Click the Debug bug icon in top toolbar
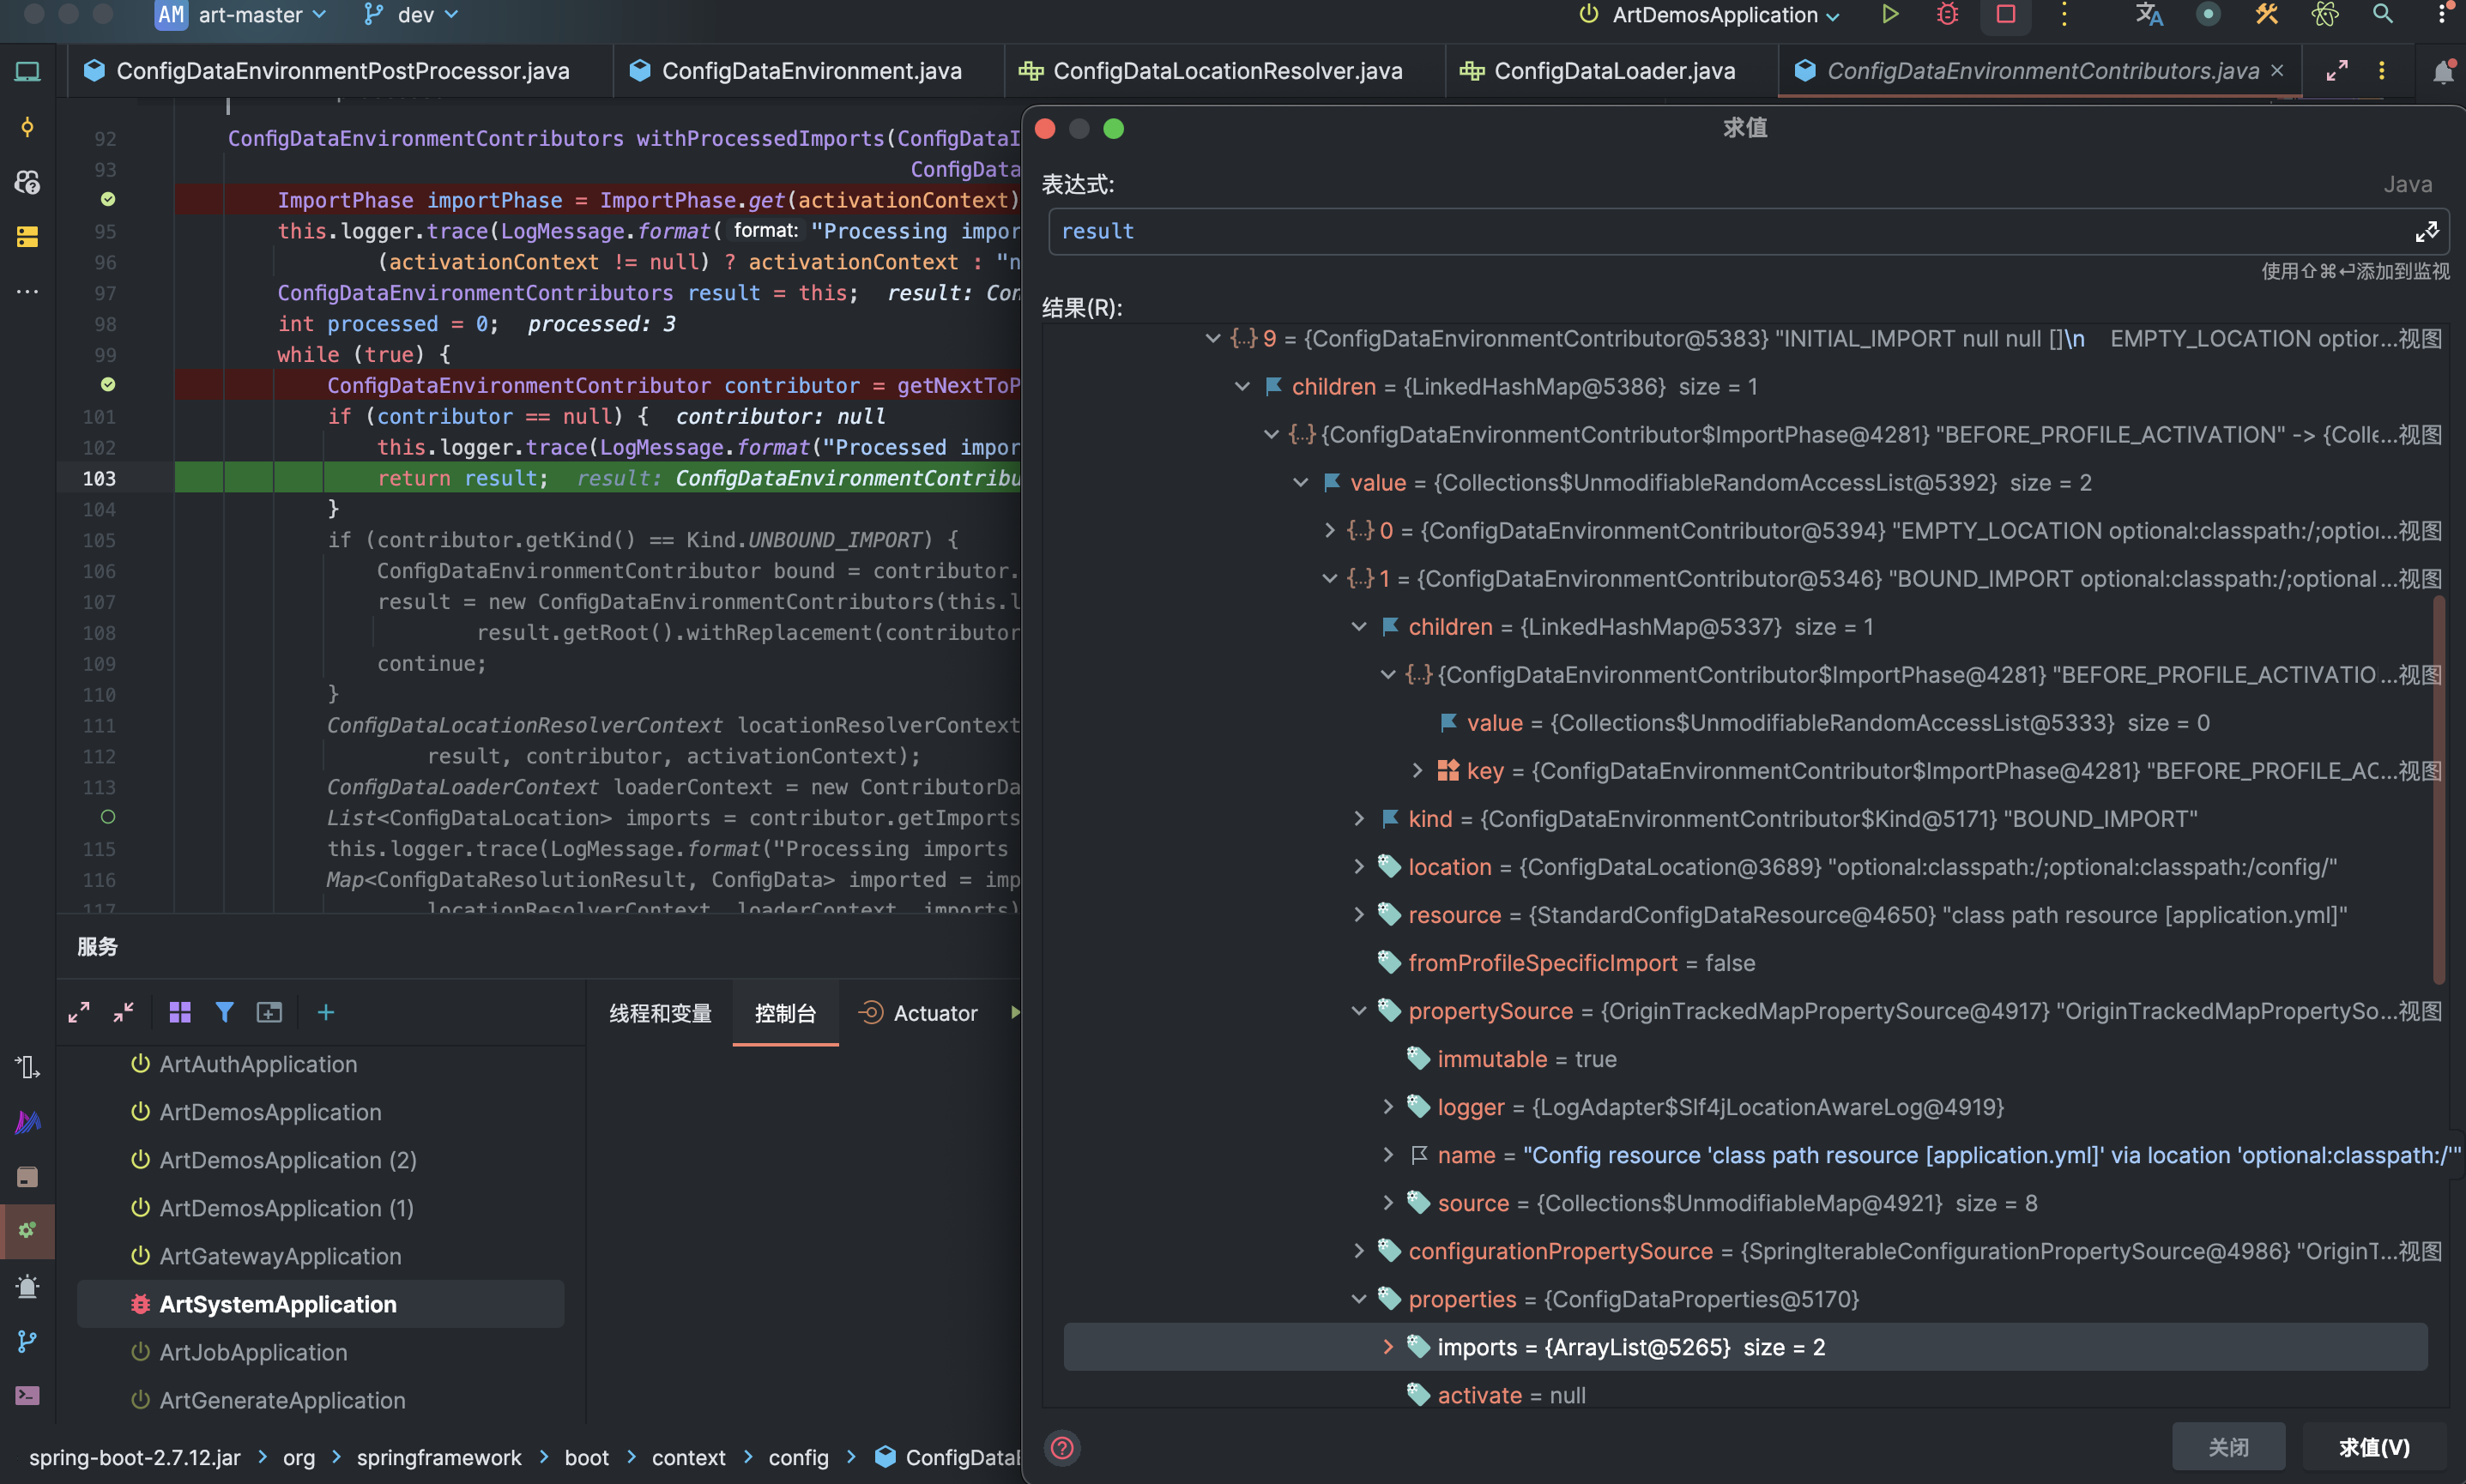Image resolution: width=2466 pixels, height=1484 pixels. (1947, 15)
